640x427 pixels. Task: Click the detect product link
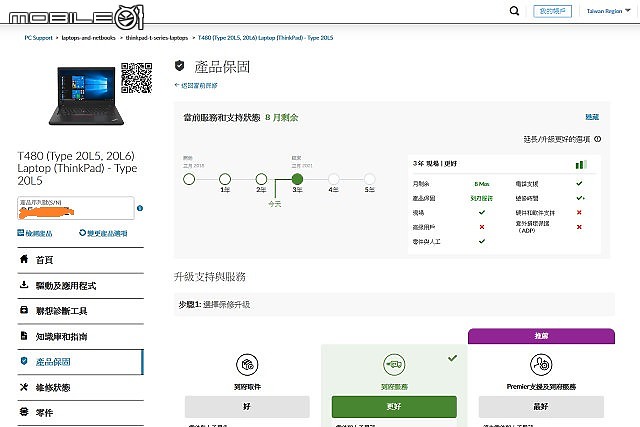35,233
